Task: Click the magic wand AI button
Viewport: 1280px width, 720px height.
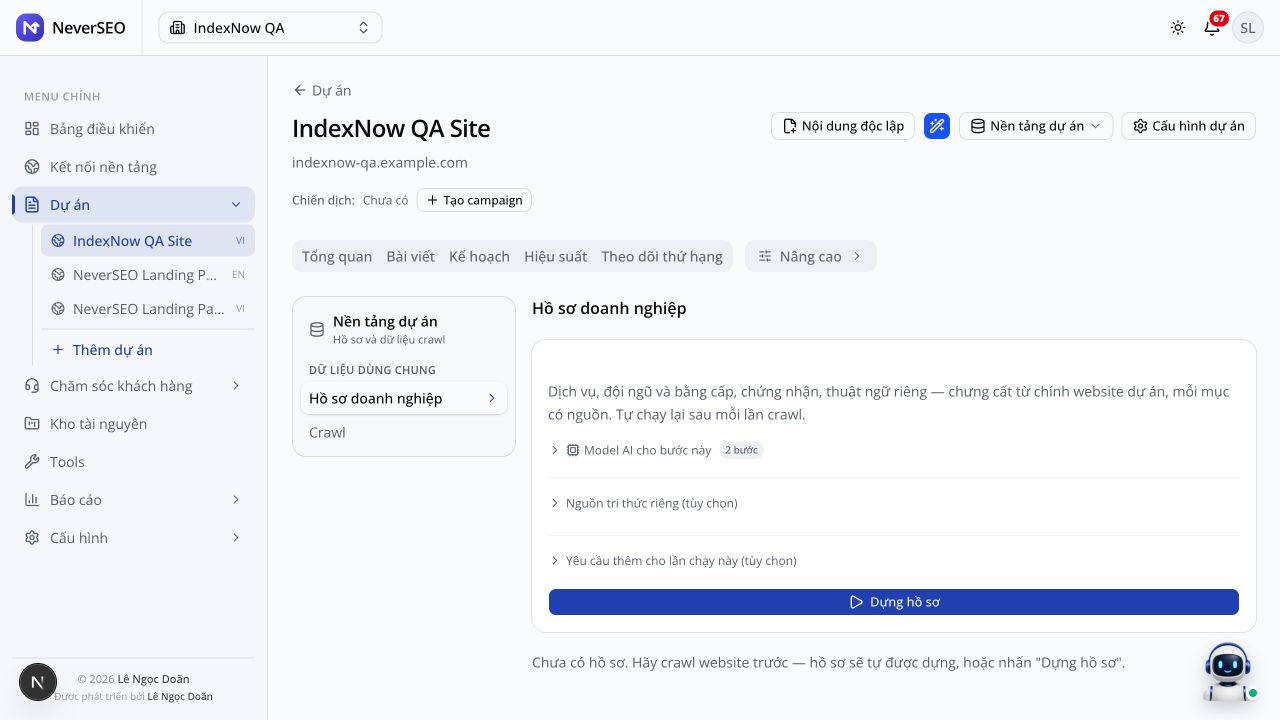Action: 937,126
